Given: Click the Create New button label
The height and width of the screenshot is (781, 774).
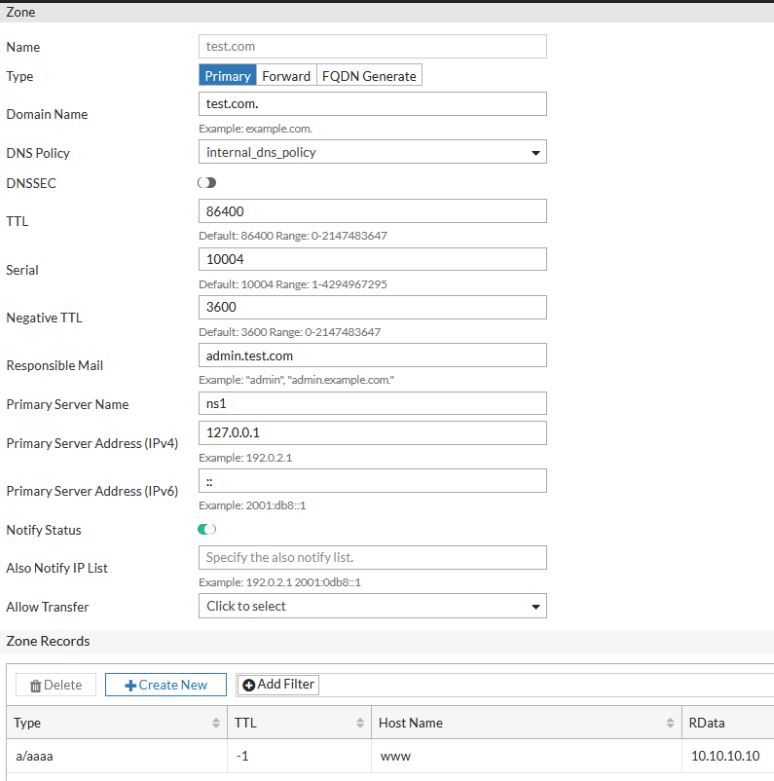Looking at the screenshot, I should pos(173,685).
